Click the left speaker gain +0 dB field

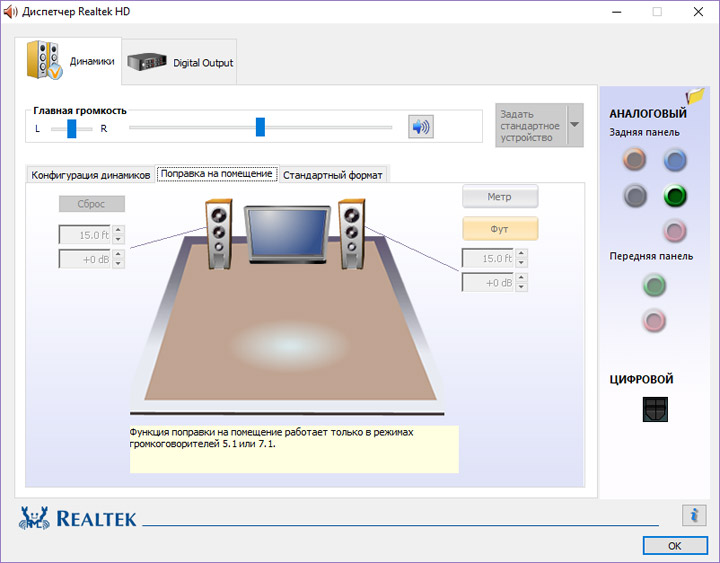[x=84, y=259]
